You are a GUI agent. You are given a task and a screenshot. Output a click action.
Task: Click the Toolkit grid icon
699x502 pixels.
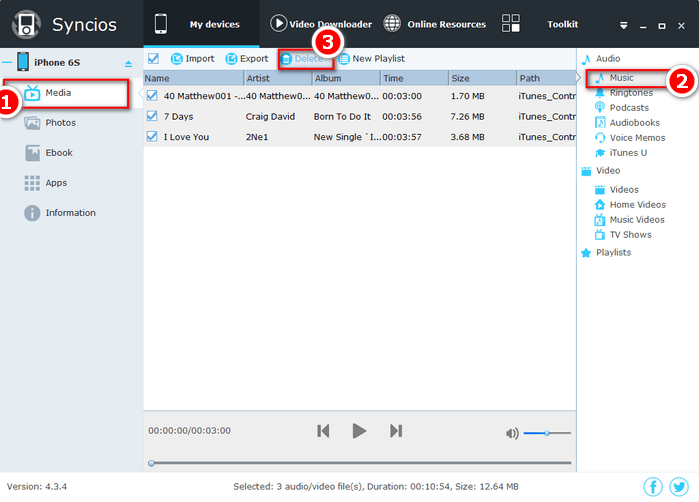511,23
